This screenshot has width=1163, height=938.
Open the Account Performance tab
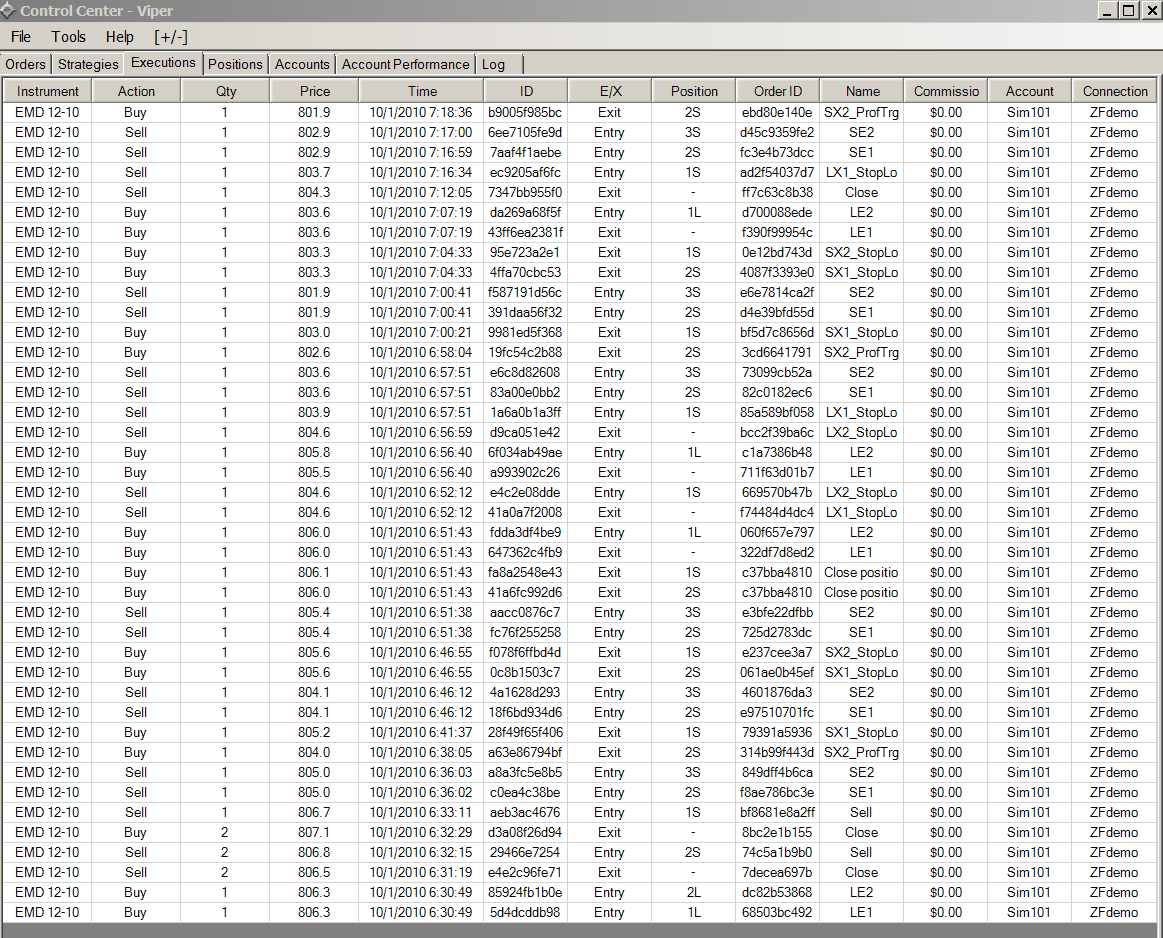(406, 65)
